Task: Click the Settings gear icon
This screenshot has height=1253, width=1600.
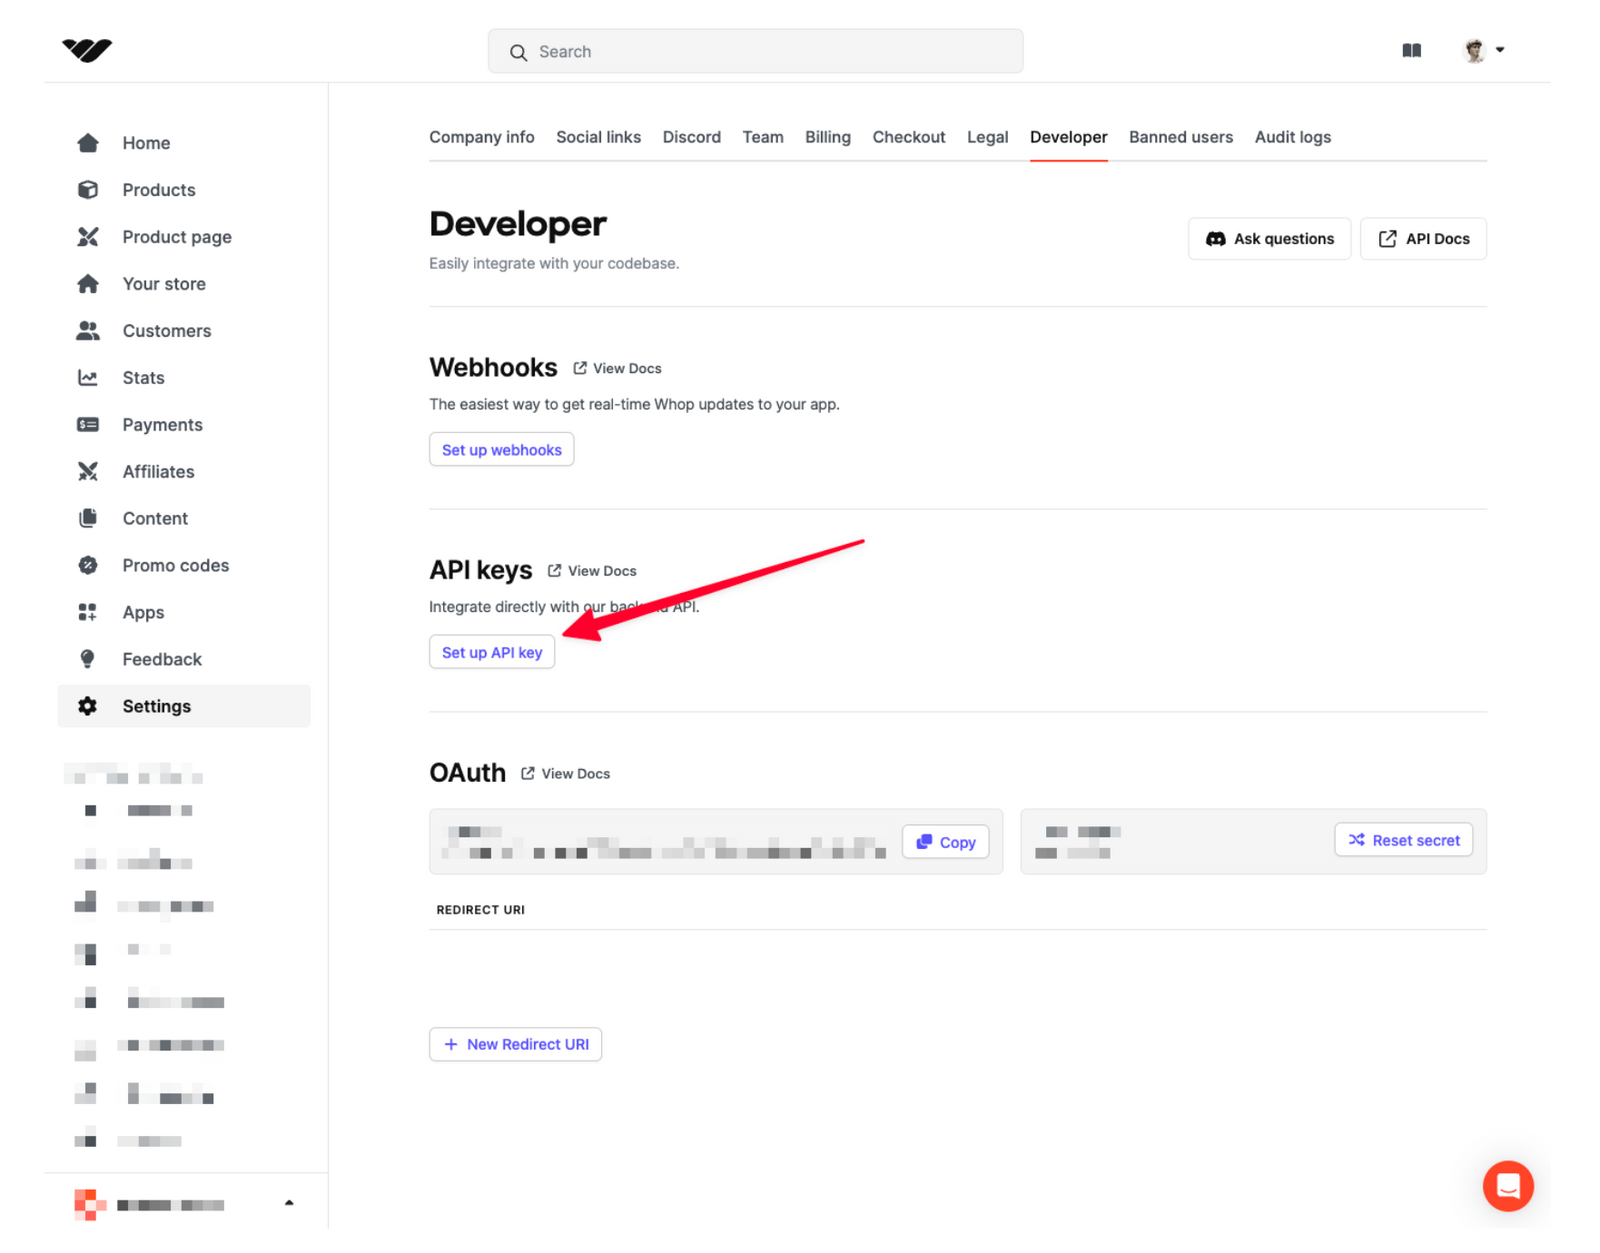Action: pos(88,707)
